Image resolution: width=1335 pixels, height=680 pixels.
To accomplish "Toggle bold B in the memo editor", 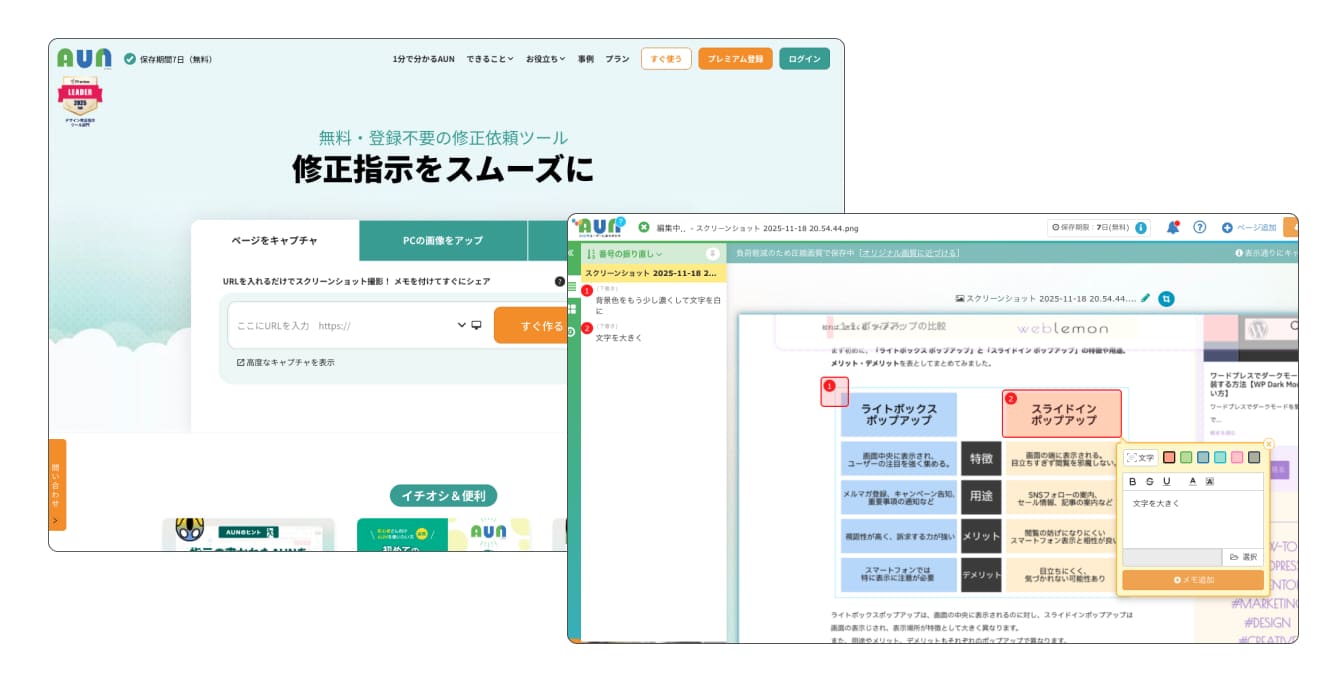I will (x=1133, y=481).
